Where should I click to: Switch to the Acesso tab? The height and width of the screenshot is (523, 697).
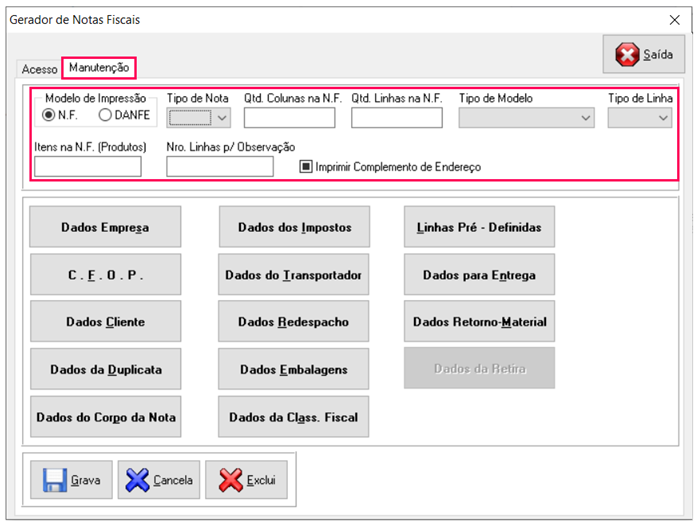(x=40, y=69)
